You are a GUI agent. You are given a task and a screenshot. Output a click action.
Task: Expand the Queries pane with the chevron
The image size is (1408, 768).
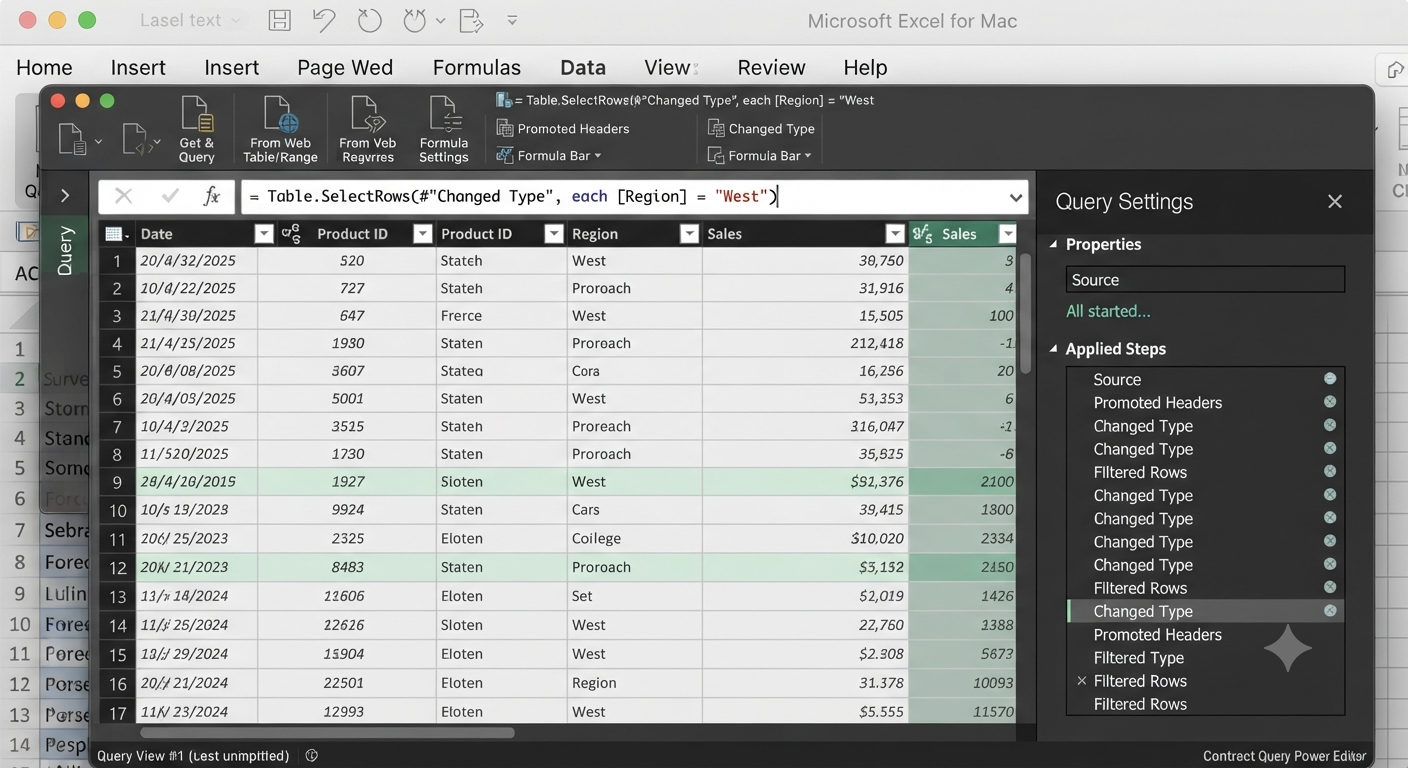tap(65, 195)
